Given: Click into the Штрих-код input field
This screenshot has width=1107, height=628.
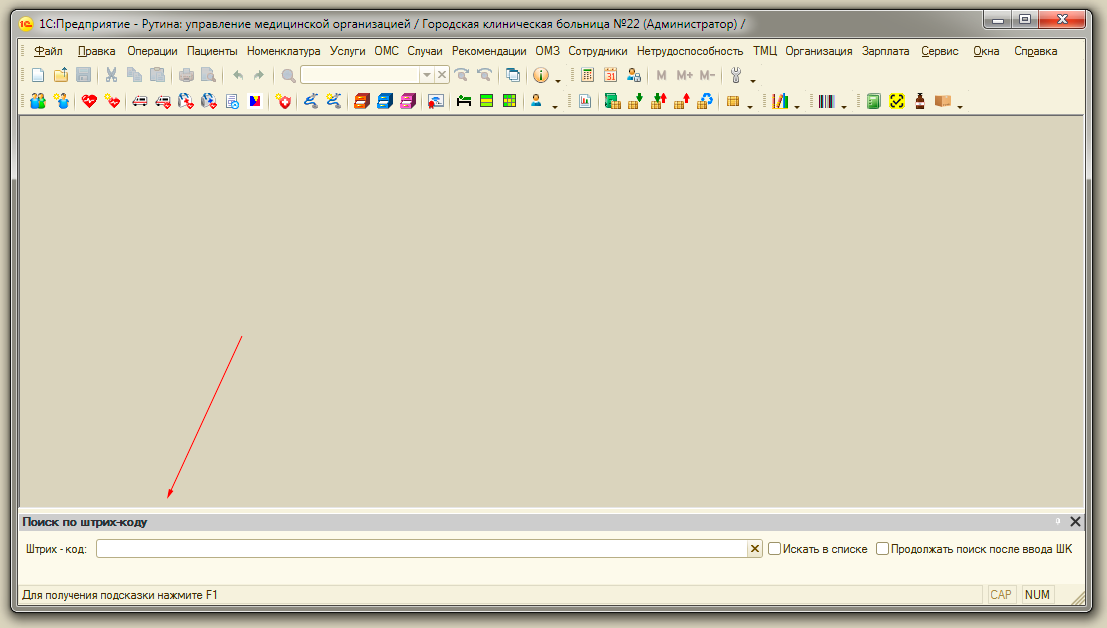Looking at the screenshot, I should 420,549.
